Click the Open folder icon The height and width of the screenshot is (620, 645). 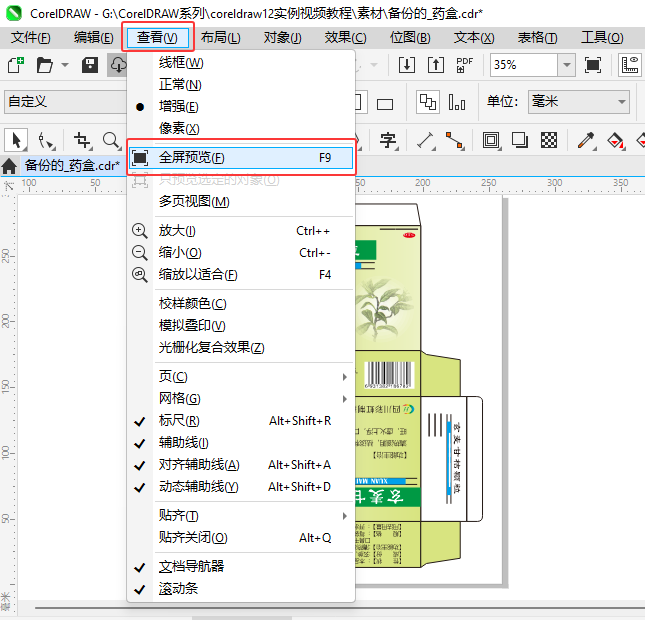tap(44, 65)
